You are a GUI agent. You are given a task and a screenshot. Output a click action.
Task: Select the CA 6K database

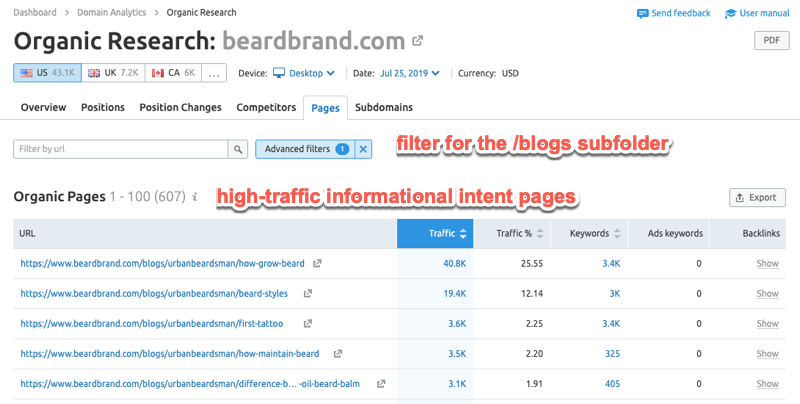tap(173, 73)
